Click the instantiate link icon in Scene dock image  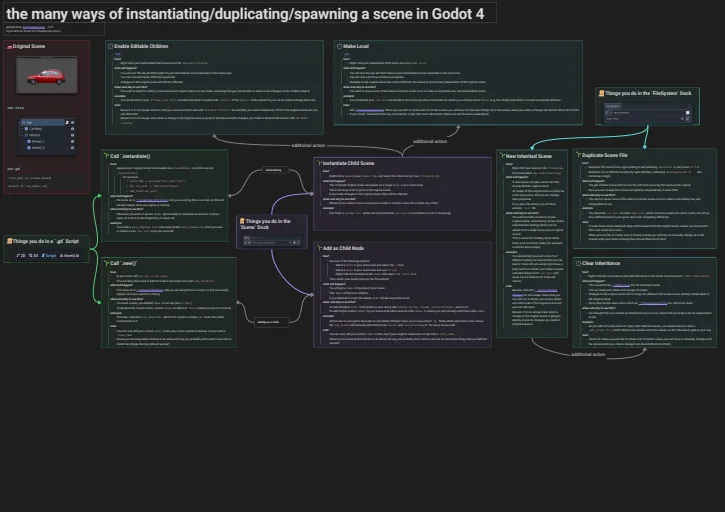[249, 242]
